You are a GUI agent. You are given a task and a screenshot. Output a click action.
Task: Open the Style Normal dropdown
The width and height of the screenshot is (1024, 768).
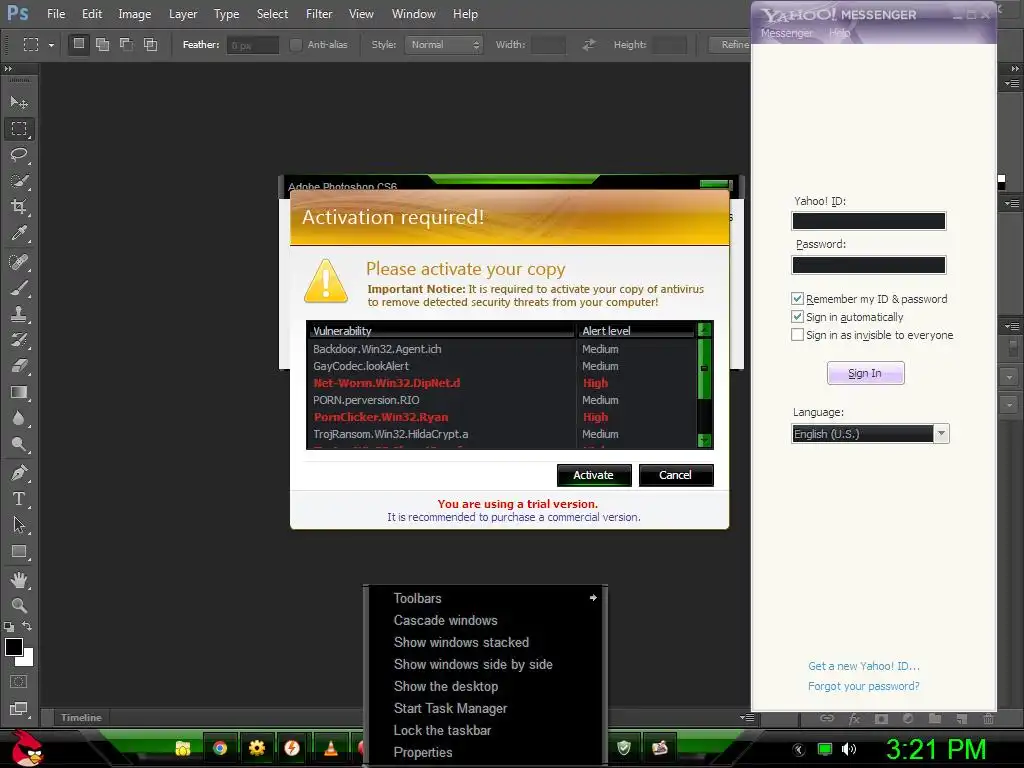pyautogui.click(x=443, y=44)
